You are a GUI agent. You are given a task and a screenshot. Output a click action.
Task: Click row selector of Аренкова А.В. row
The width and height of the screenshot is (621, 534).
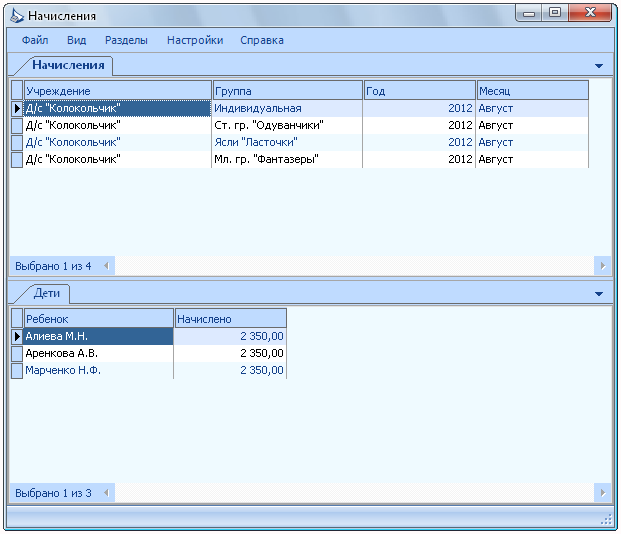click(17, 353)
